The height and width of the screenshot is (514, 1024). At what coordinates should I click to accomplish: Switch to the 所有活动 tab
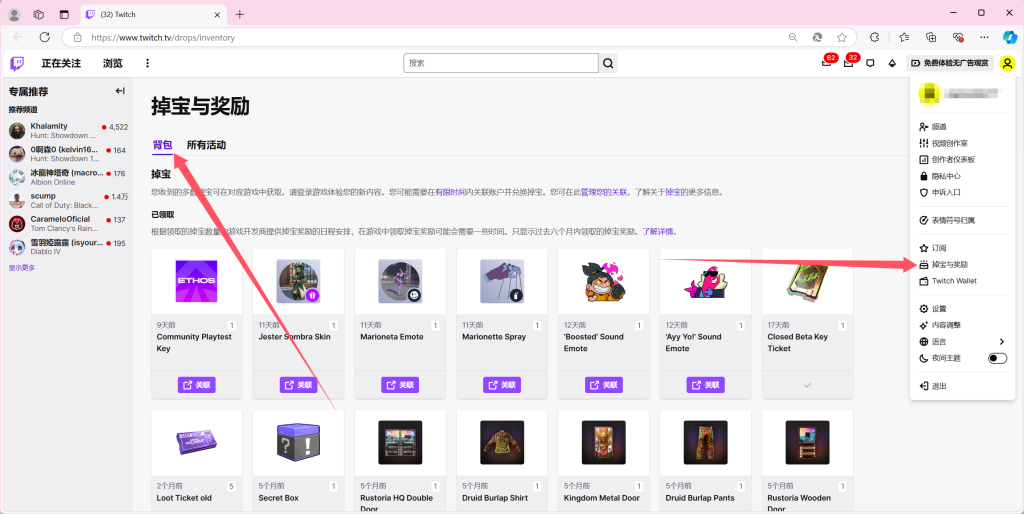(206, 145)
